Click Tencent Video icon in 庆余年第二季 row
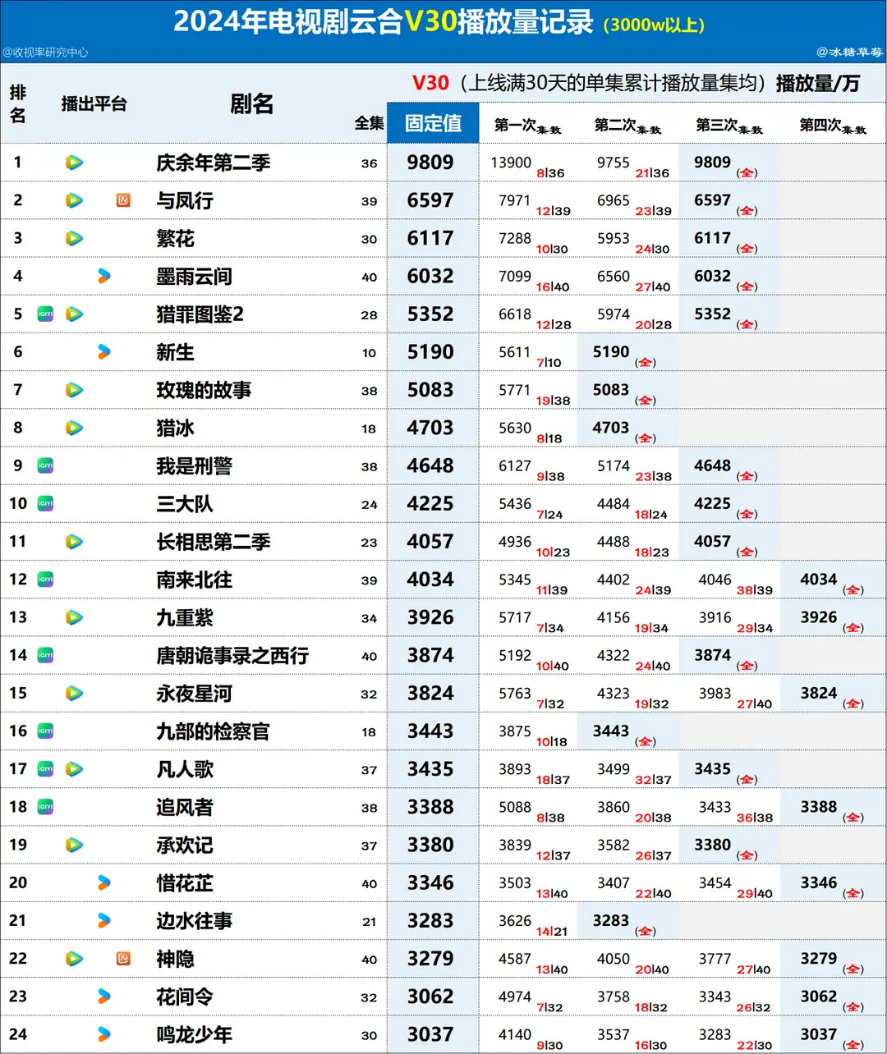Screen dimensions: 887x1054 pyautogui.click(x=75, y=162)
